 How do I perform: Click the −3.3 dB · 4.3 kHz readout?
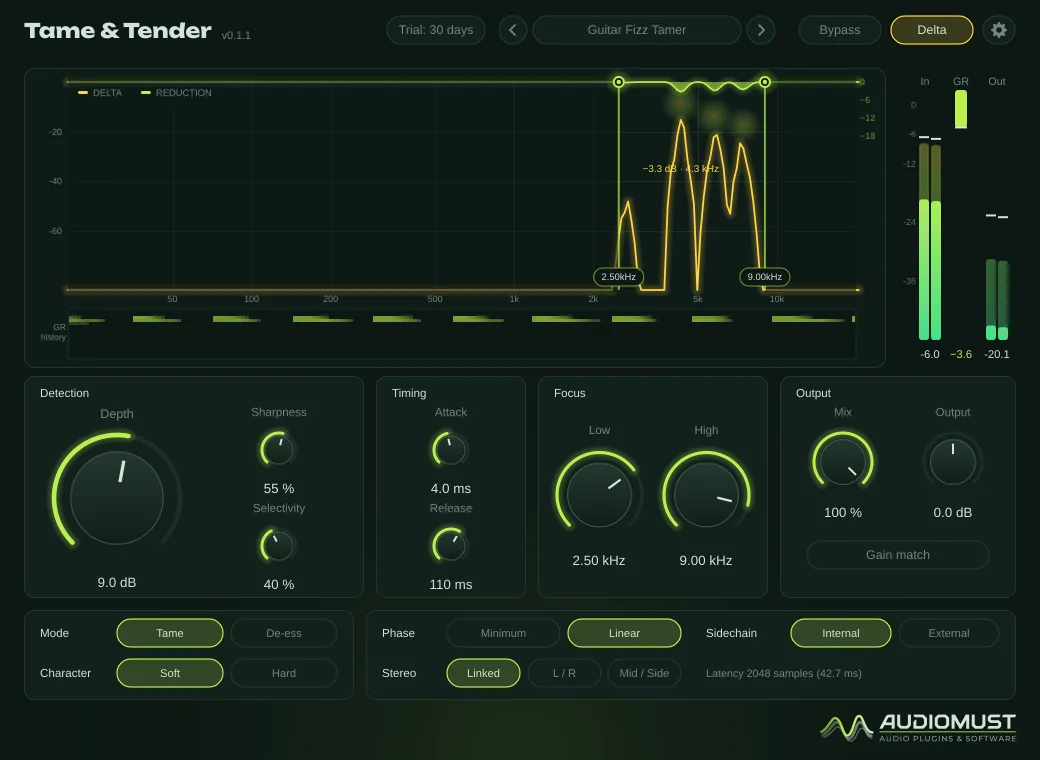681,168
